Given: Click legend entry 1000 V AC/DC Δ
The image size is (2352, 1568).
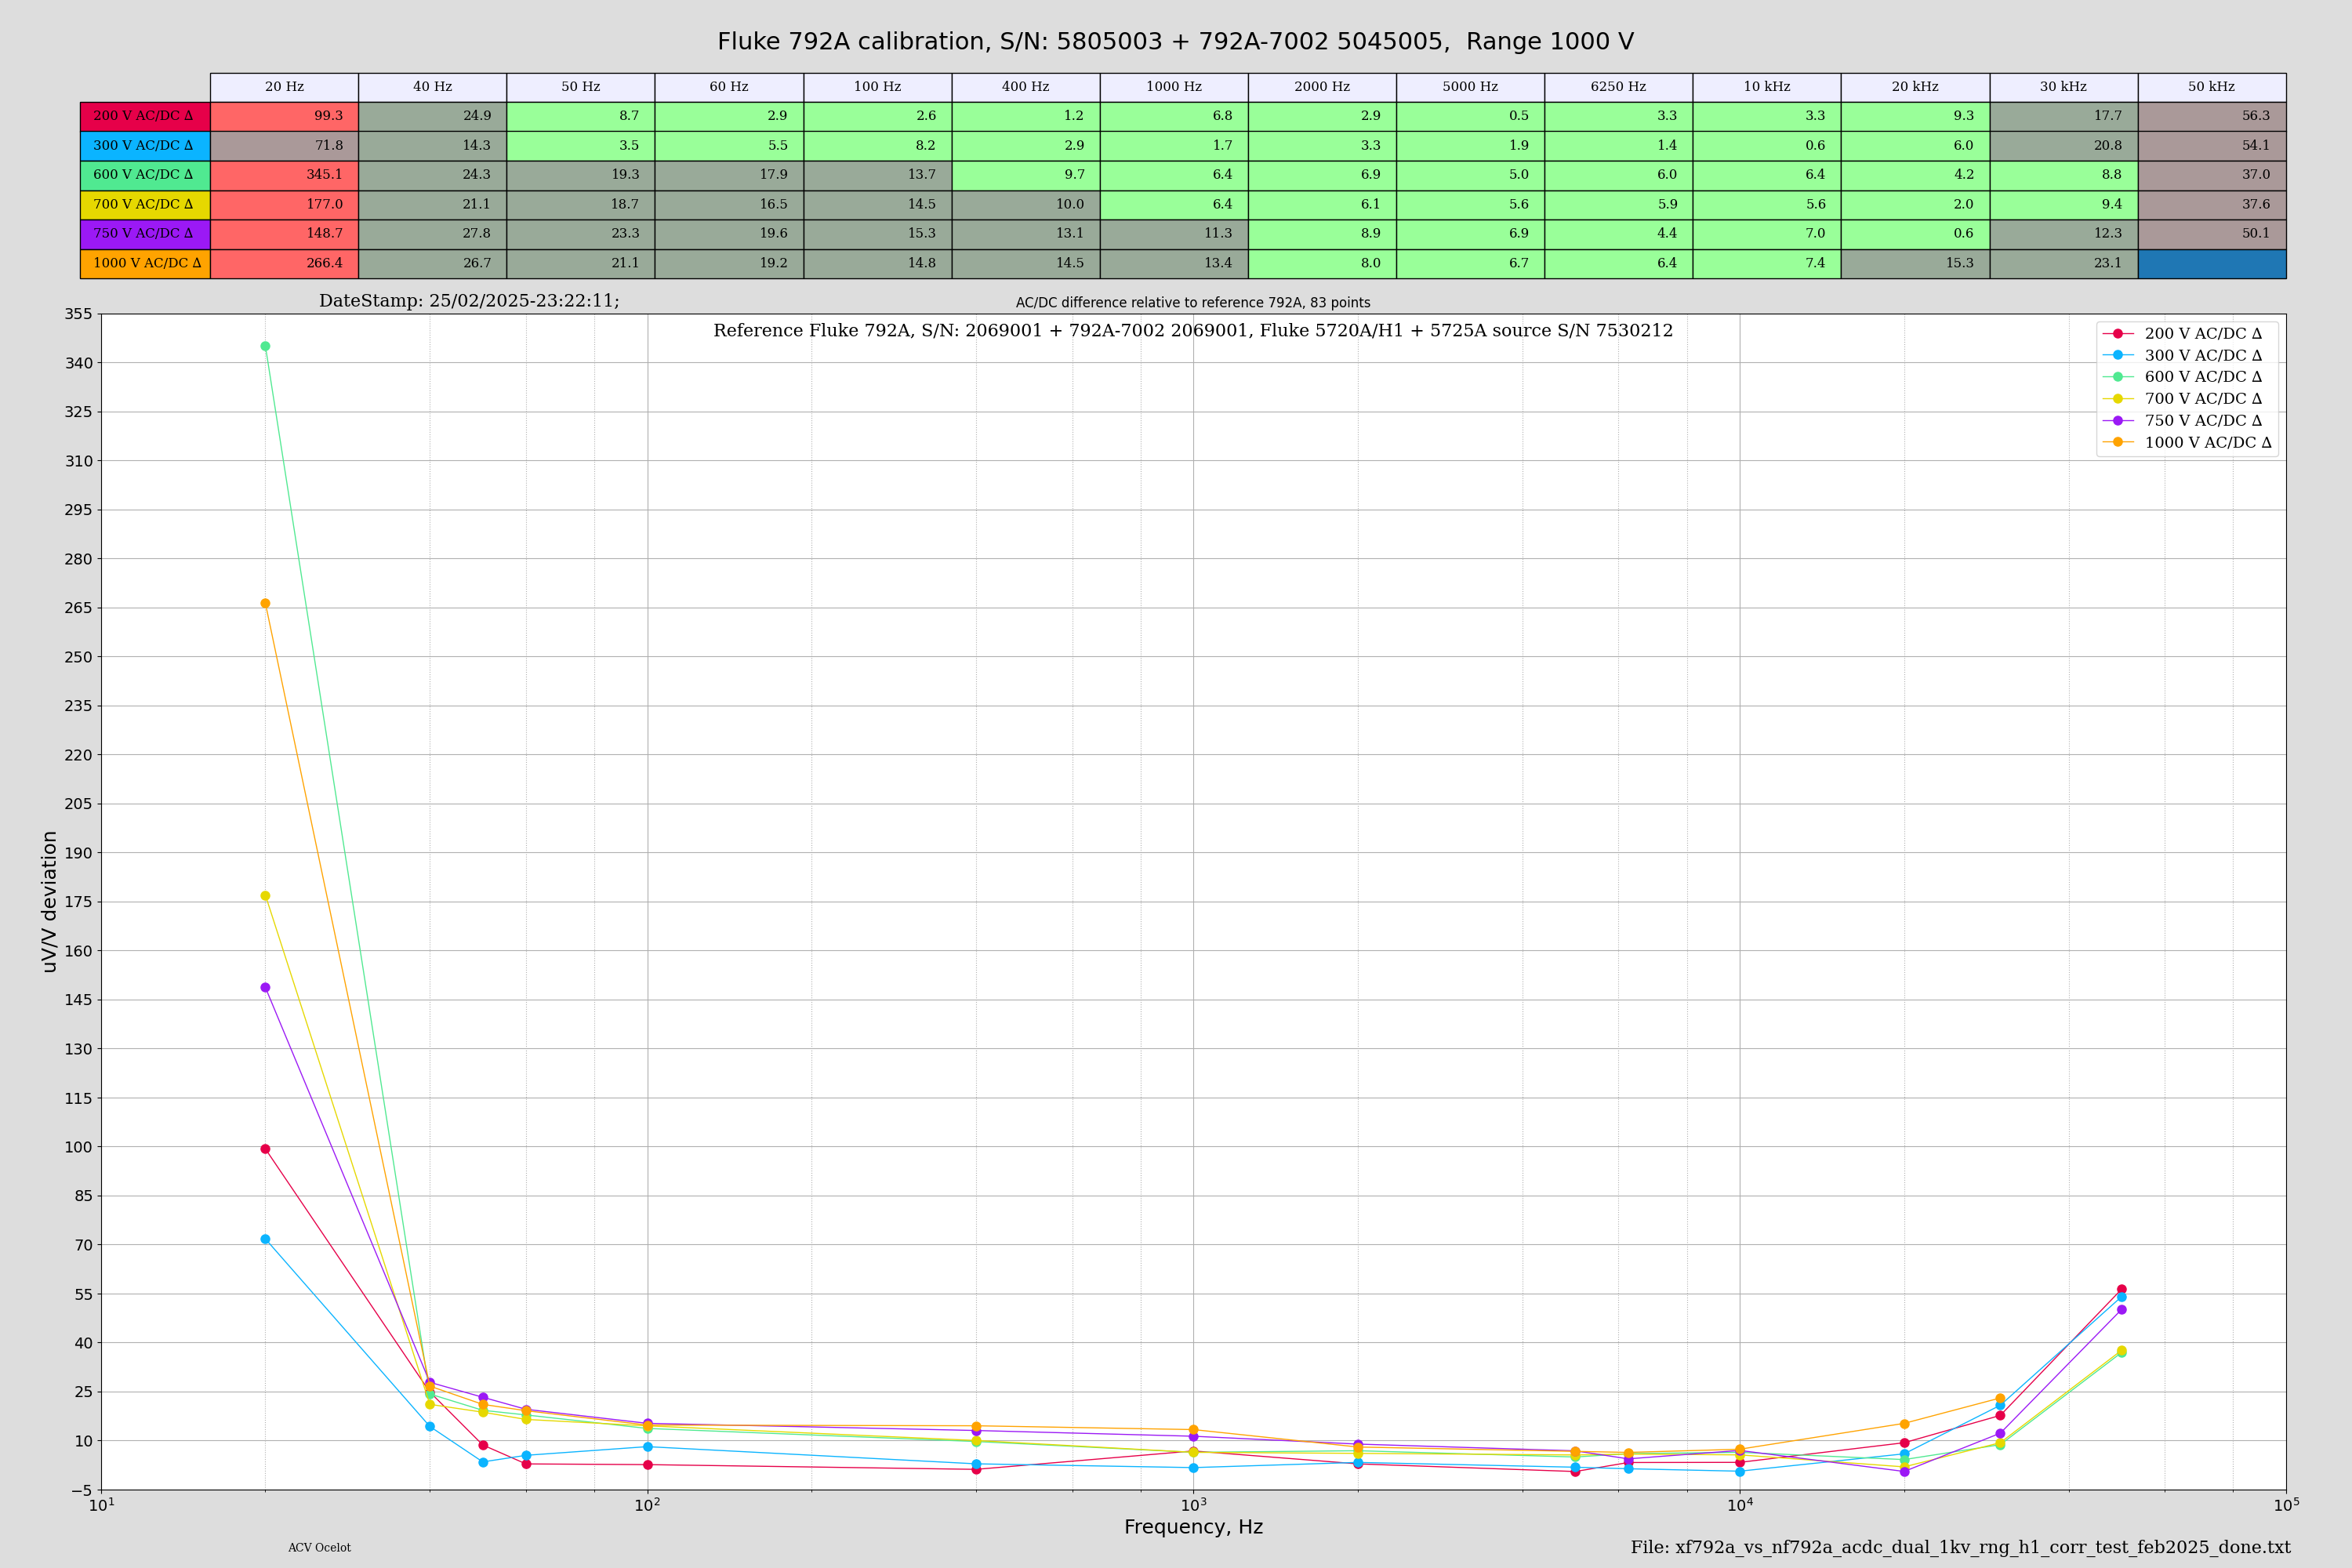Looking at the screenshot, I should pyautogui.click(x=2187, y=443).
